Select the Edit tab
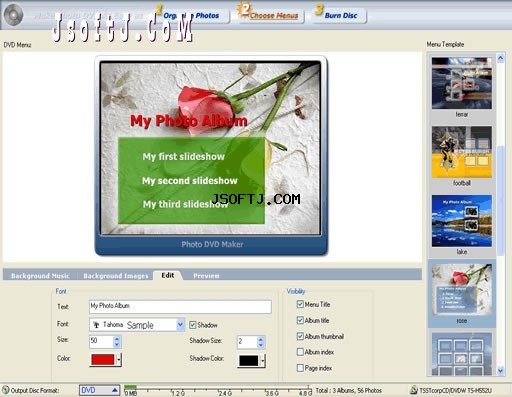 tap(168, 275)
